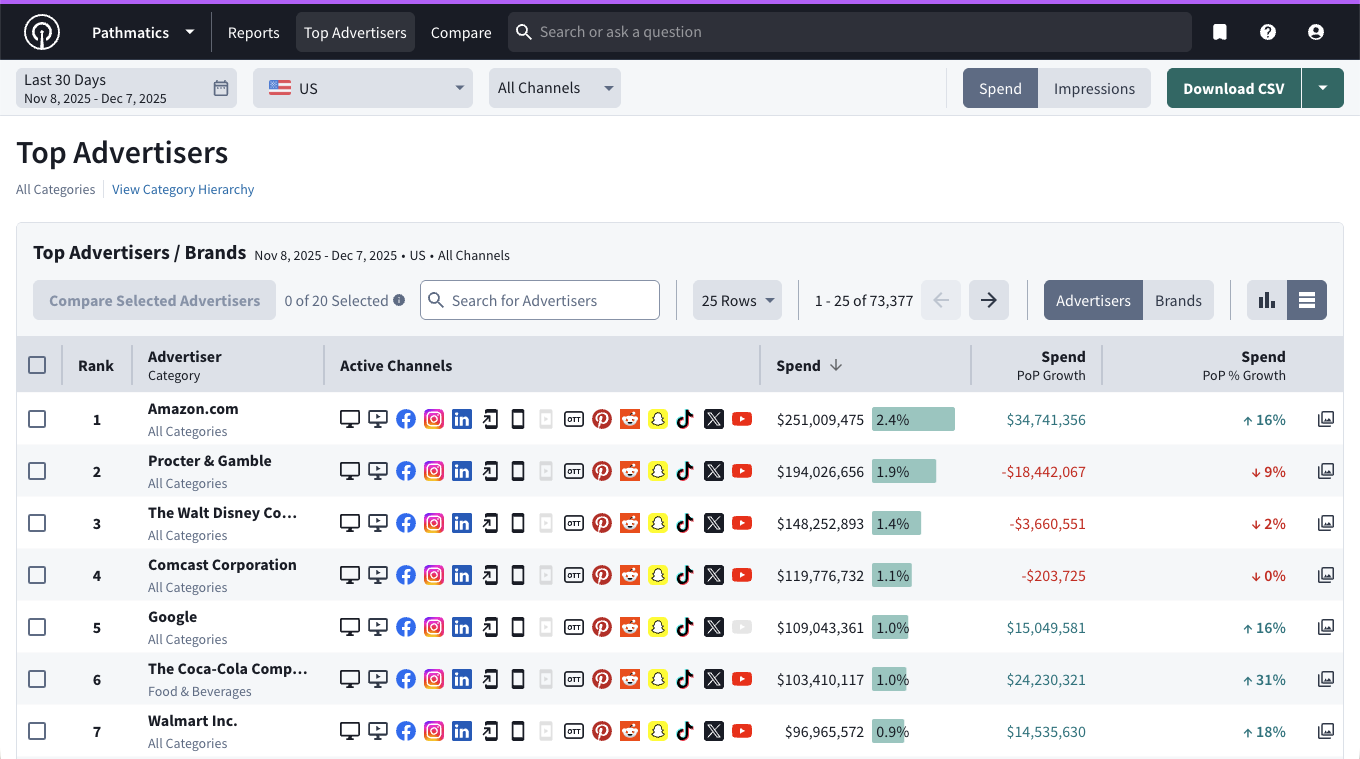
Task: Click the 2.4% spend share bar
Action: 913,419
